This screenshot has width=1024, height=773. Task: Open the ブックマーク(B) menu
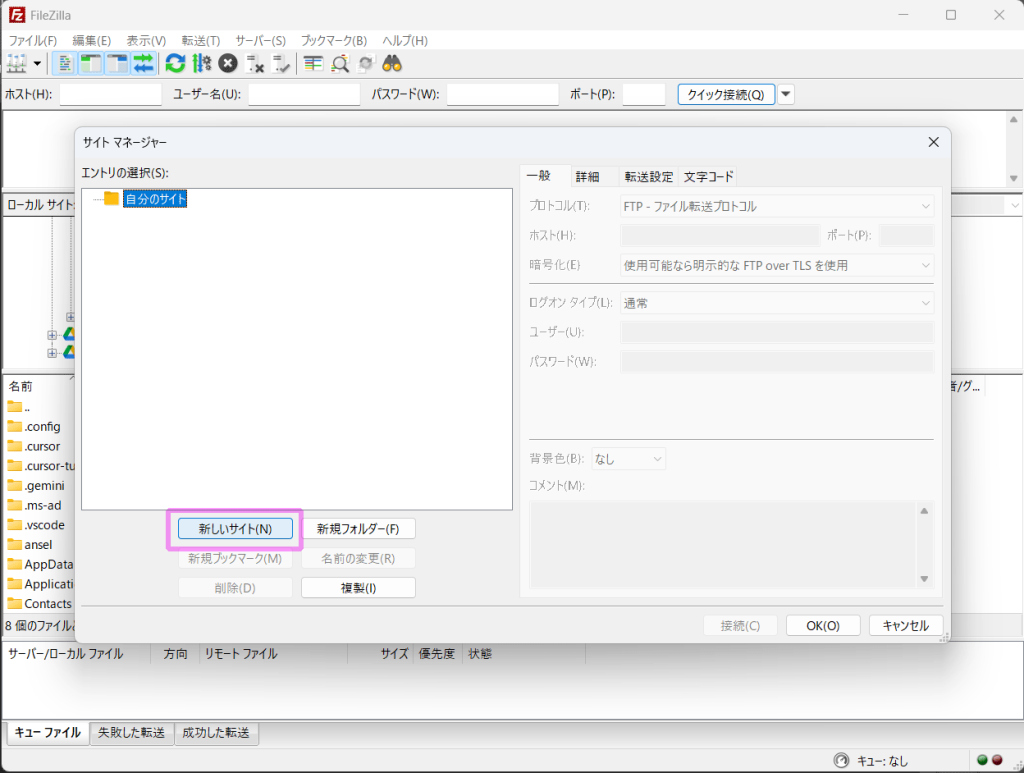point(334,40)
